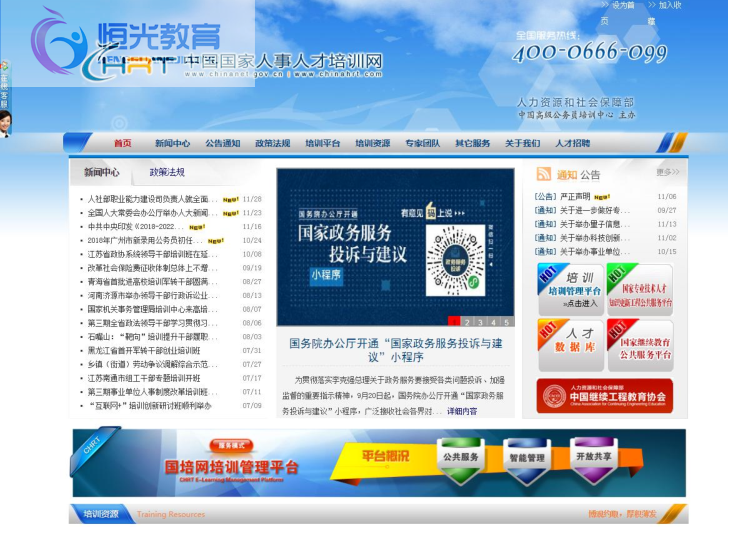The width and height of the screenshot is (729, 542).
Task: Click the 开放共享 purple badge icon
Action: pos(594,459)
